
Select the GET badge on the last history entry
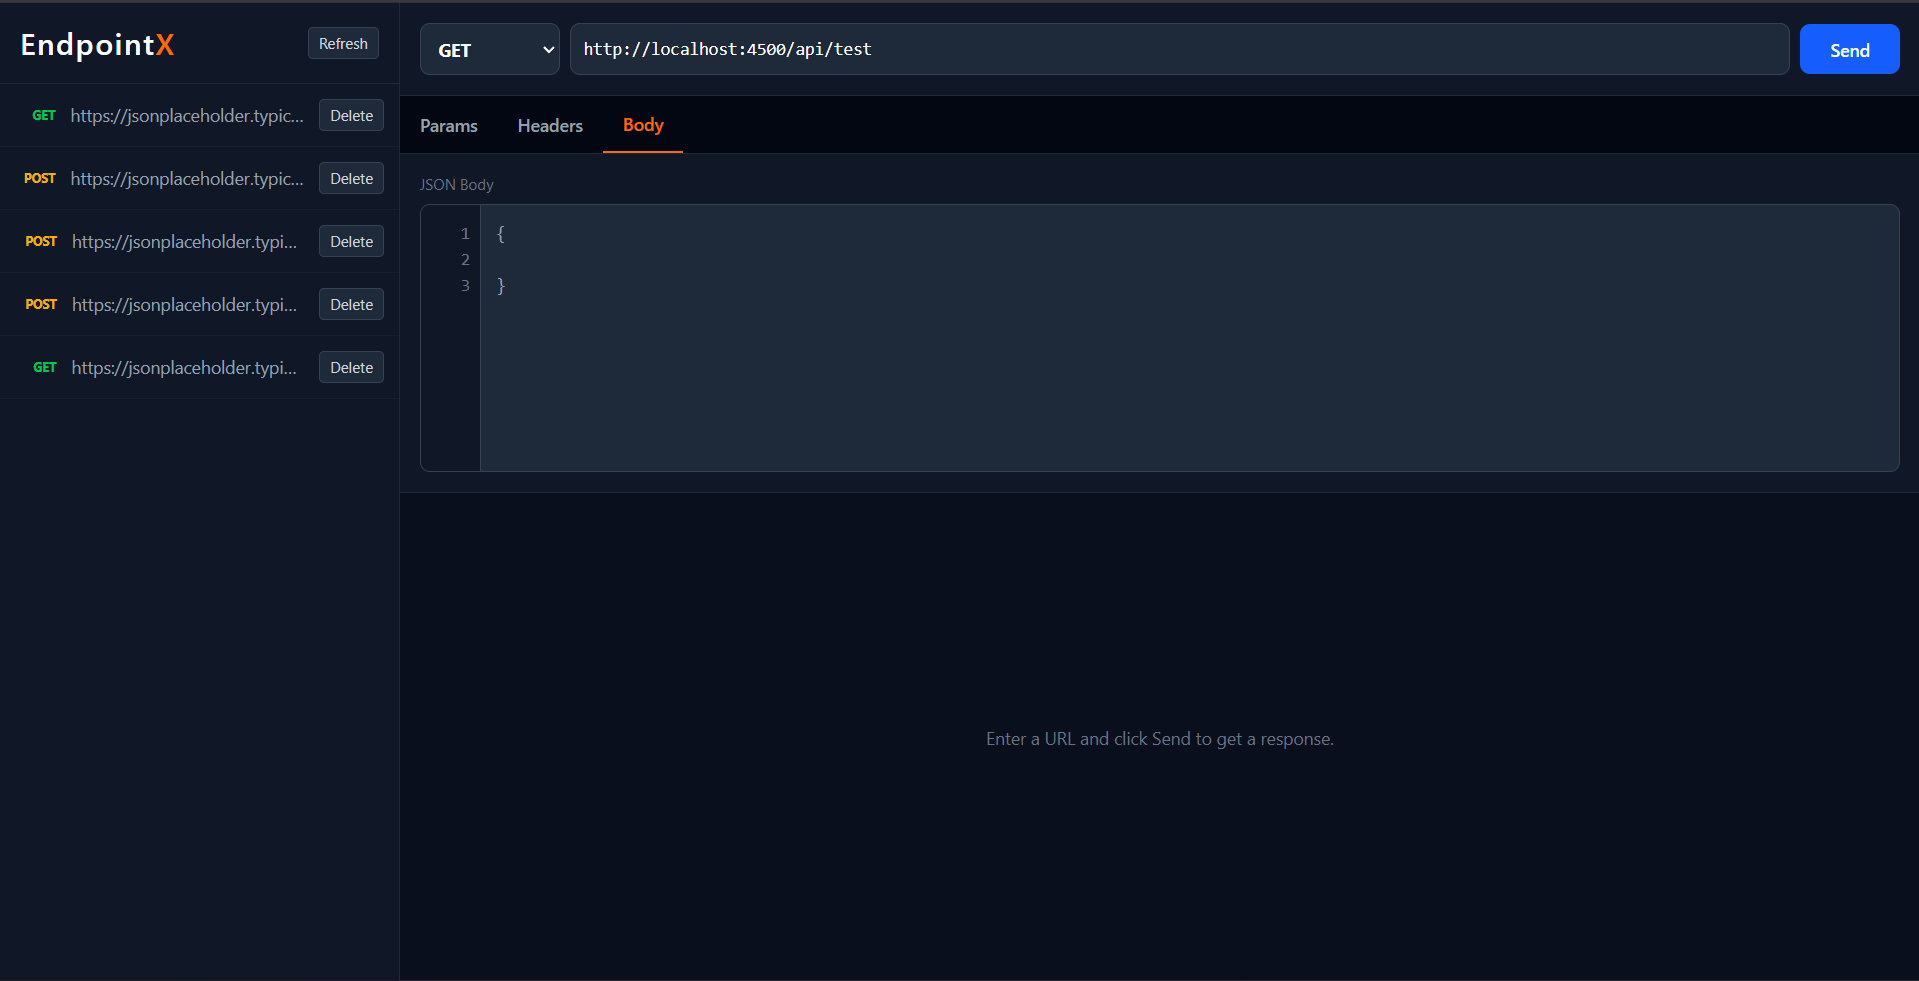coord(44,367)
